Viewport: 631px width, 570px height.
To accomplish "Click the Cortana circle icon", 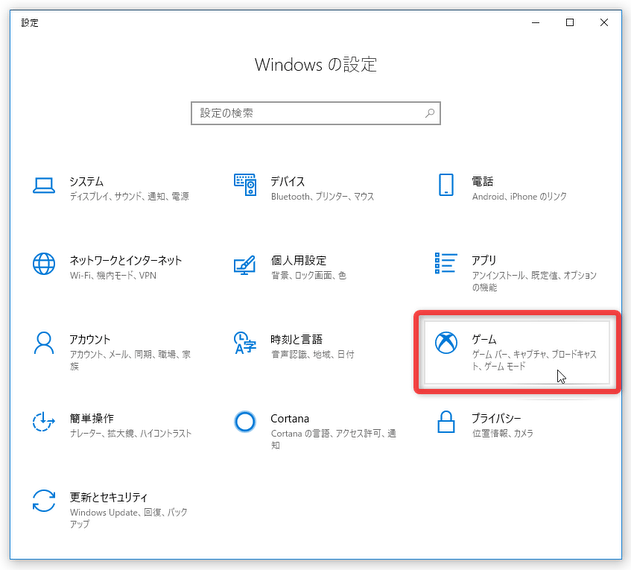I will point(245,421).
